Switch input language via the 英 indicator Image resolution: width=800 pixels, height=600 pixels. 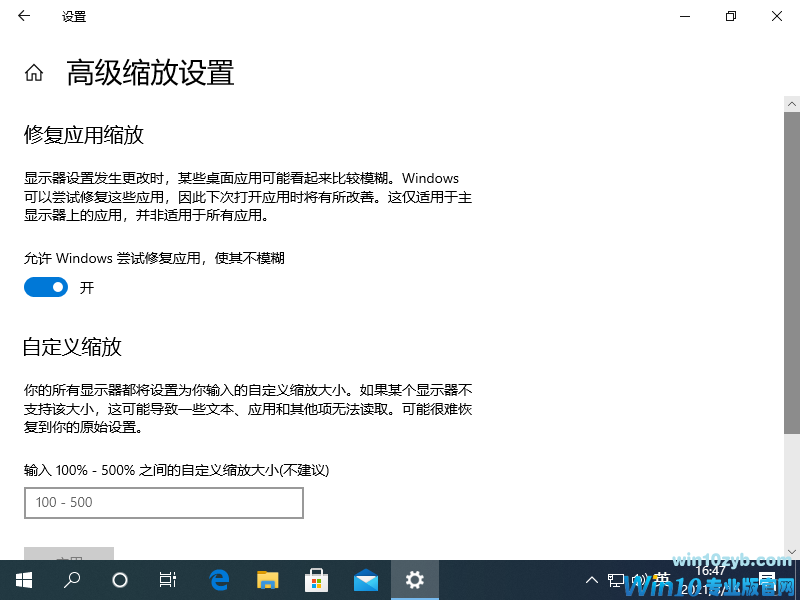point(660,580)
